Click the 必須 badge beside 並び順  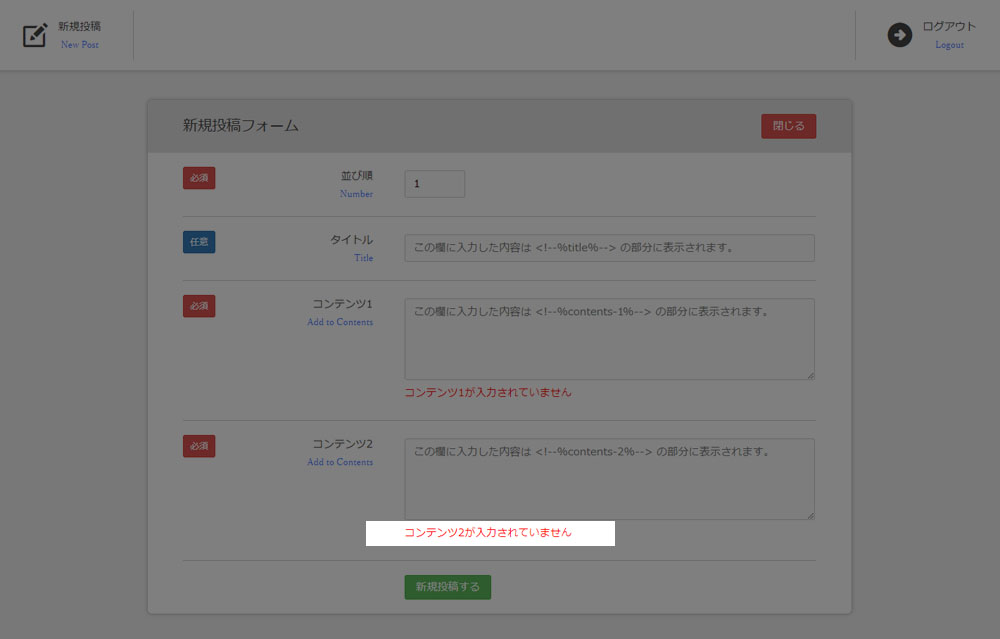pyautogui.click(x=199, y=178)
